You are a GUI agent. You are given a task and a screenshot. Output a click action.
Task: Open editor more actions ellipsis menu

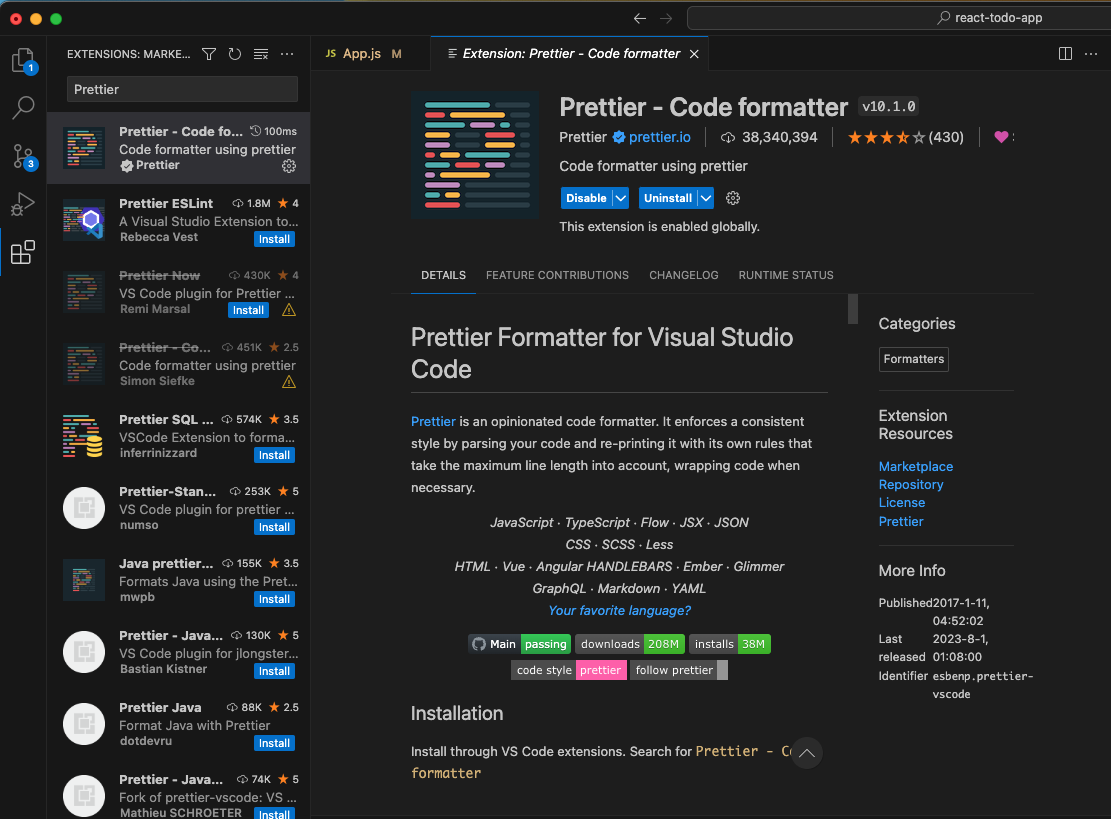[1091, 54]
